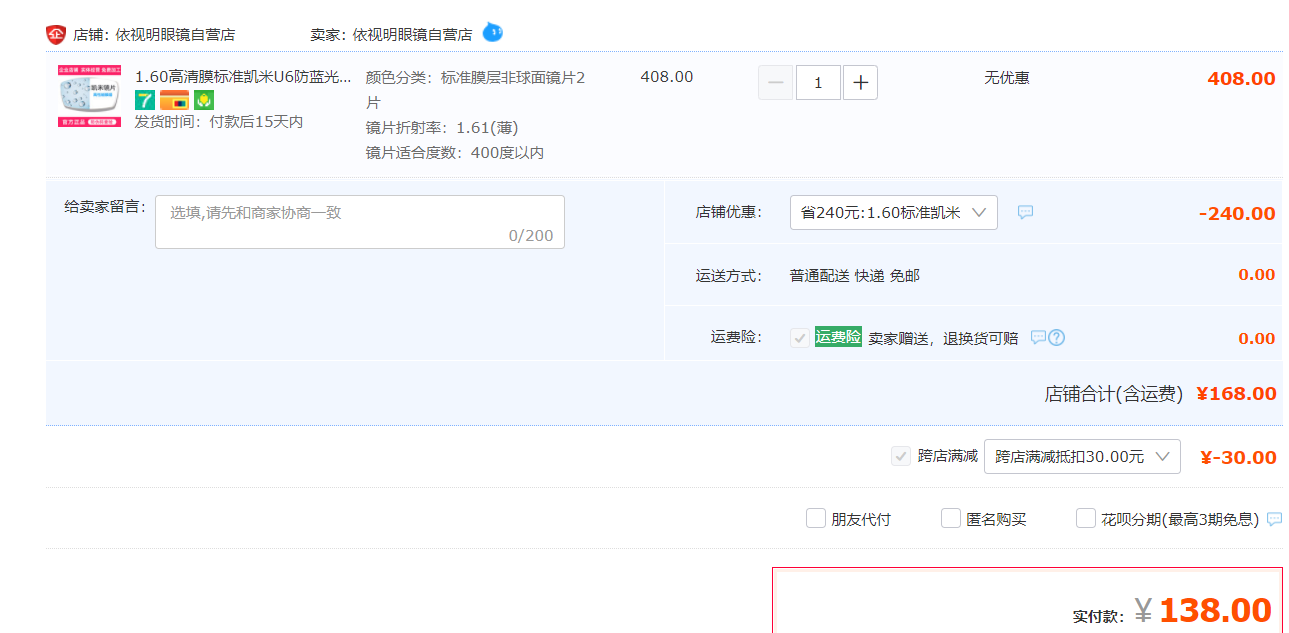Toggle the 跨店满减 checkbox
The height and width of the screenshot is (633, 1289).
click(901, 456)
